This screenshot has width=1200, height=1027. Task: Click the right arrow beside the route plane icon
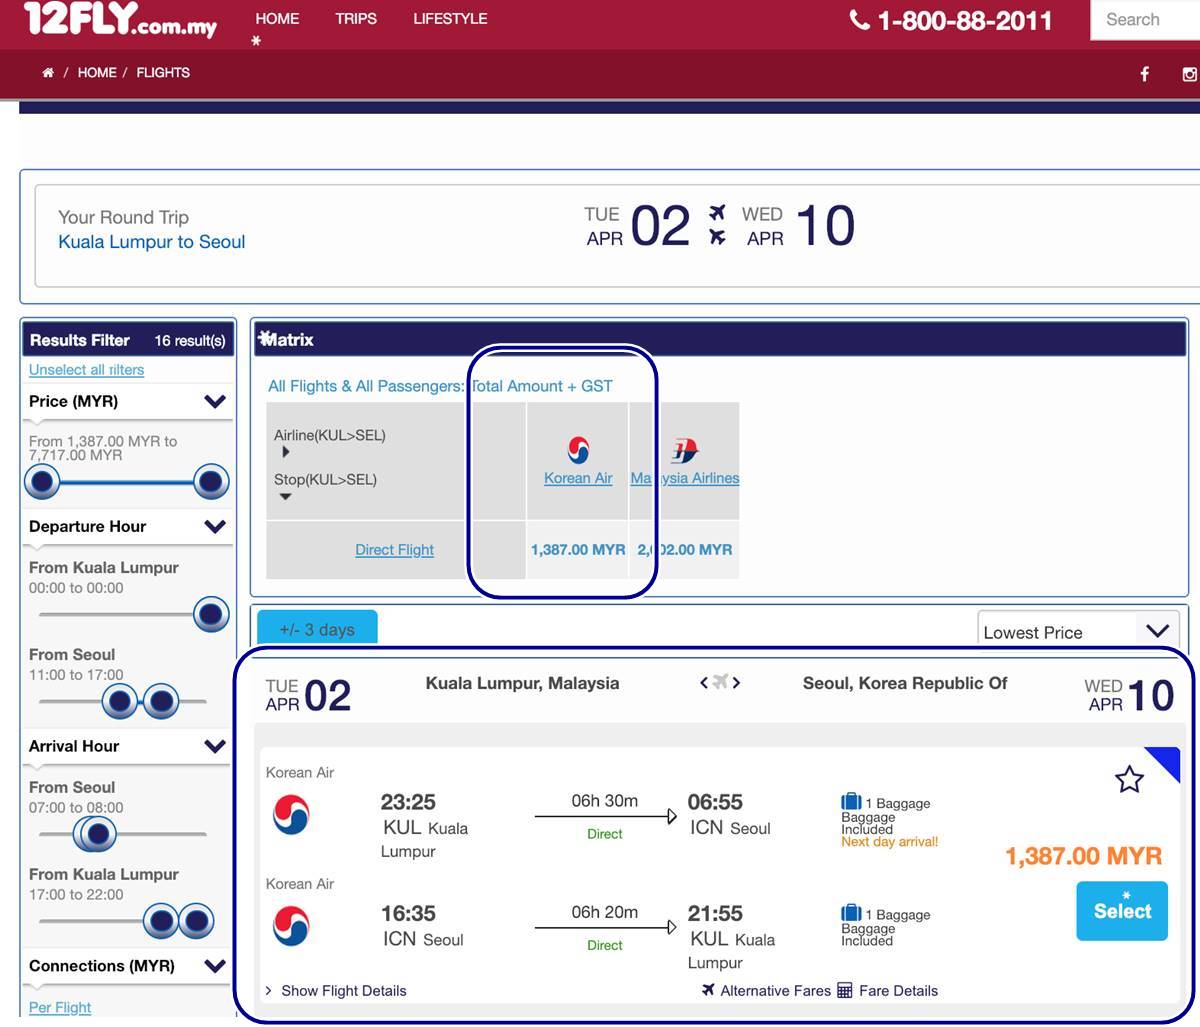click(737, 683)
